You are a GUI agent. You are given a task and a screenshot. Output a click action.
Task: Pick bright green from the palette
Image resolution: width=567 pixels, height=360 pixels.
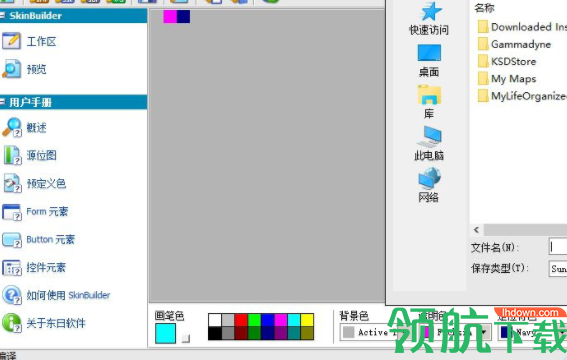254,320
